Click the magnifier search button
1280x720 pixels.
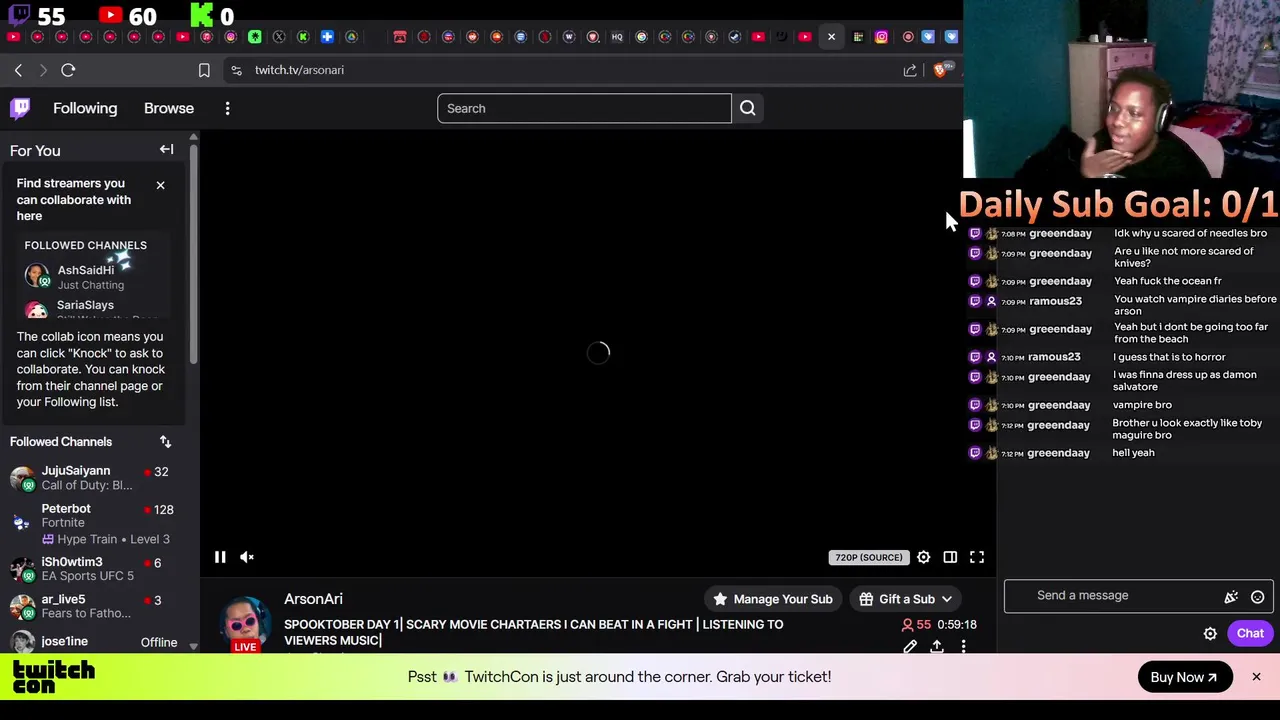(x=748, y=108)
